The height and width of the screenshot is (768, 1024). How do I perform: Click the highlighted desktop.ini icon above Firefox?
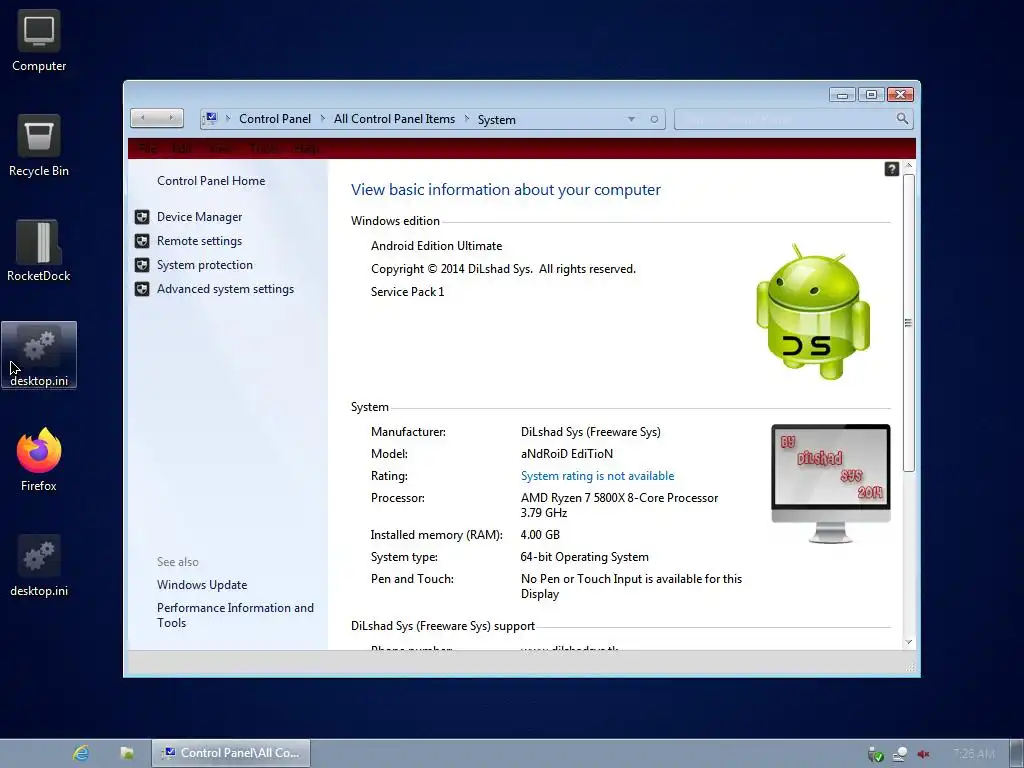pyautogui.click(x=39, y=355)
